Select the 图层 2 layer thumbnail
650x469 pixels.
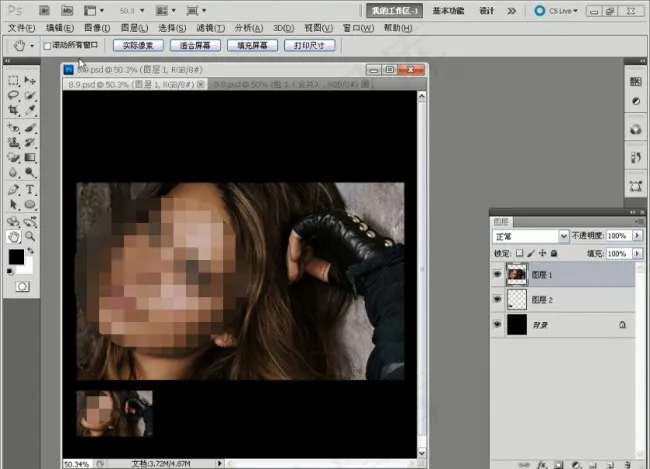pos(517,298)
